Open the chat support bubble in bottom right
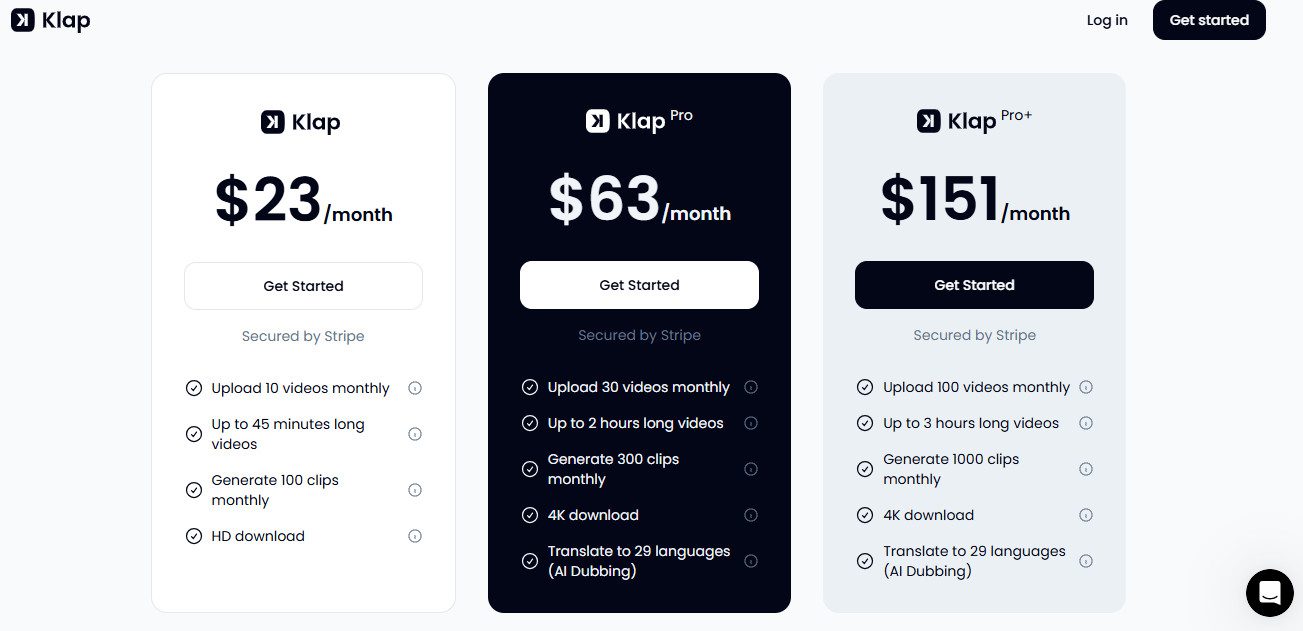This screenshot has height=631, width=1303. (x=1269, y=593)
